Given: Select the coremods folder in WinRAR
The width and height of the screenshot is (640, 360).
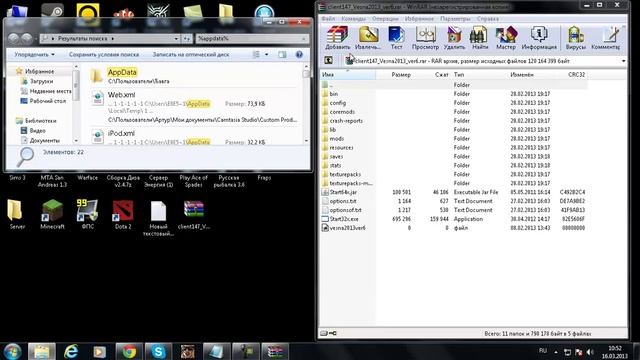Looking at the screenshot, I should pos(342,112).
